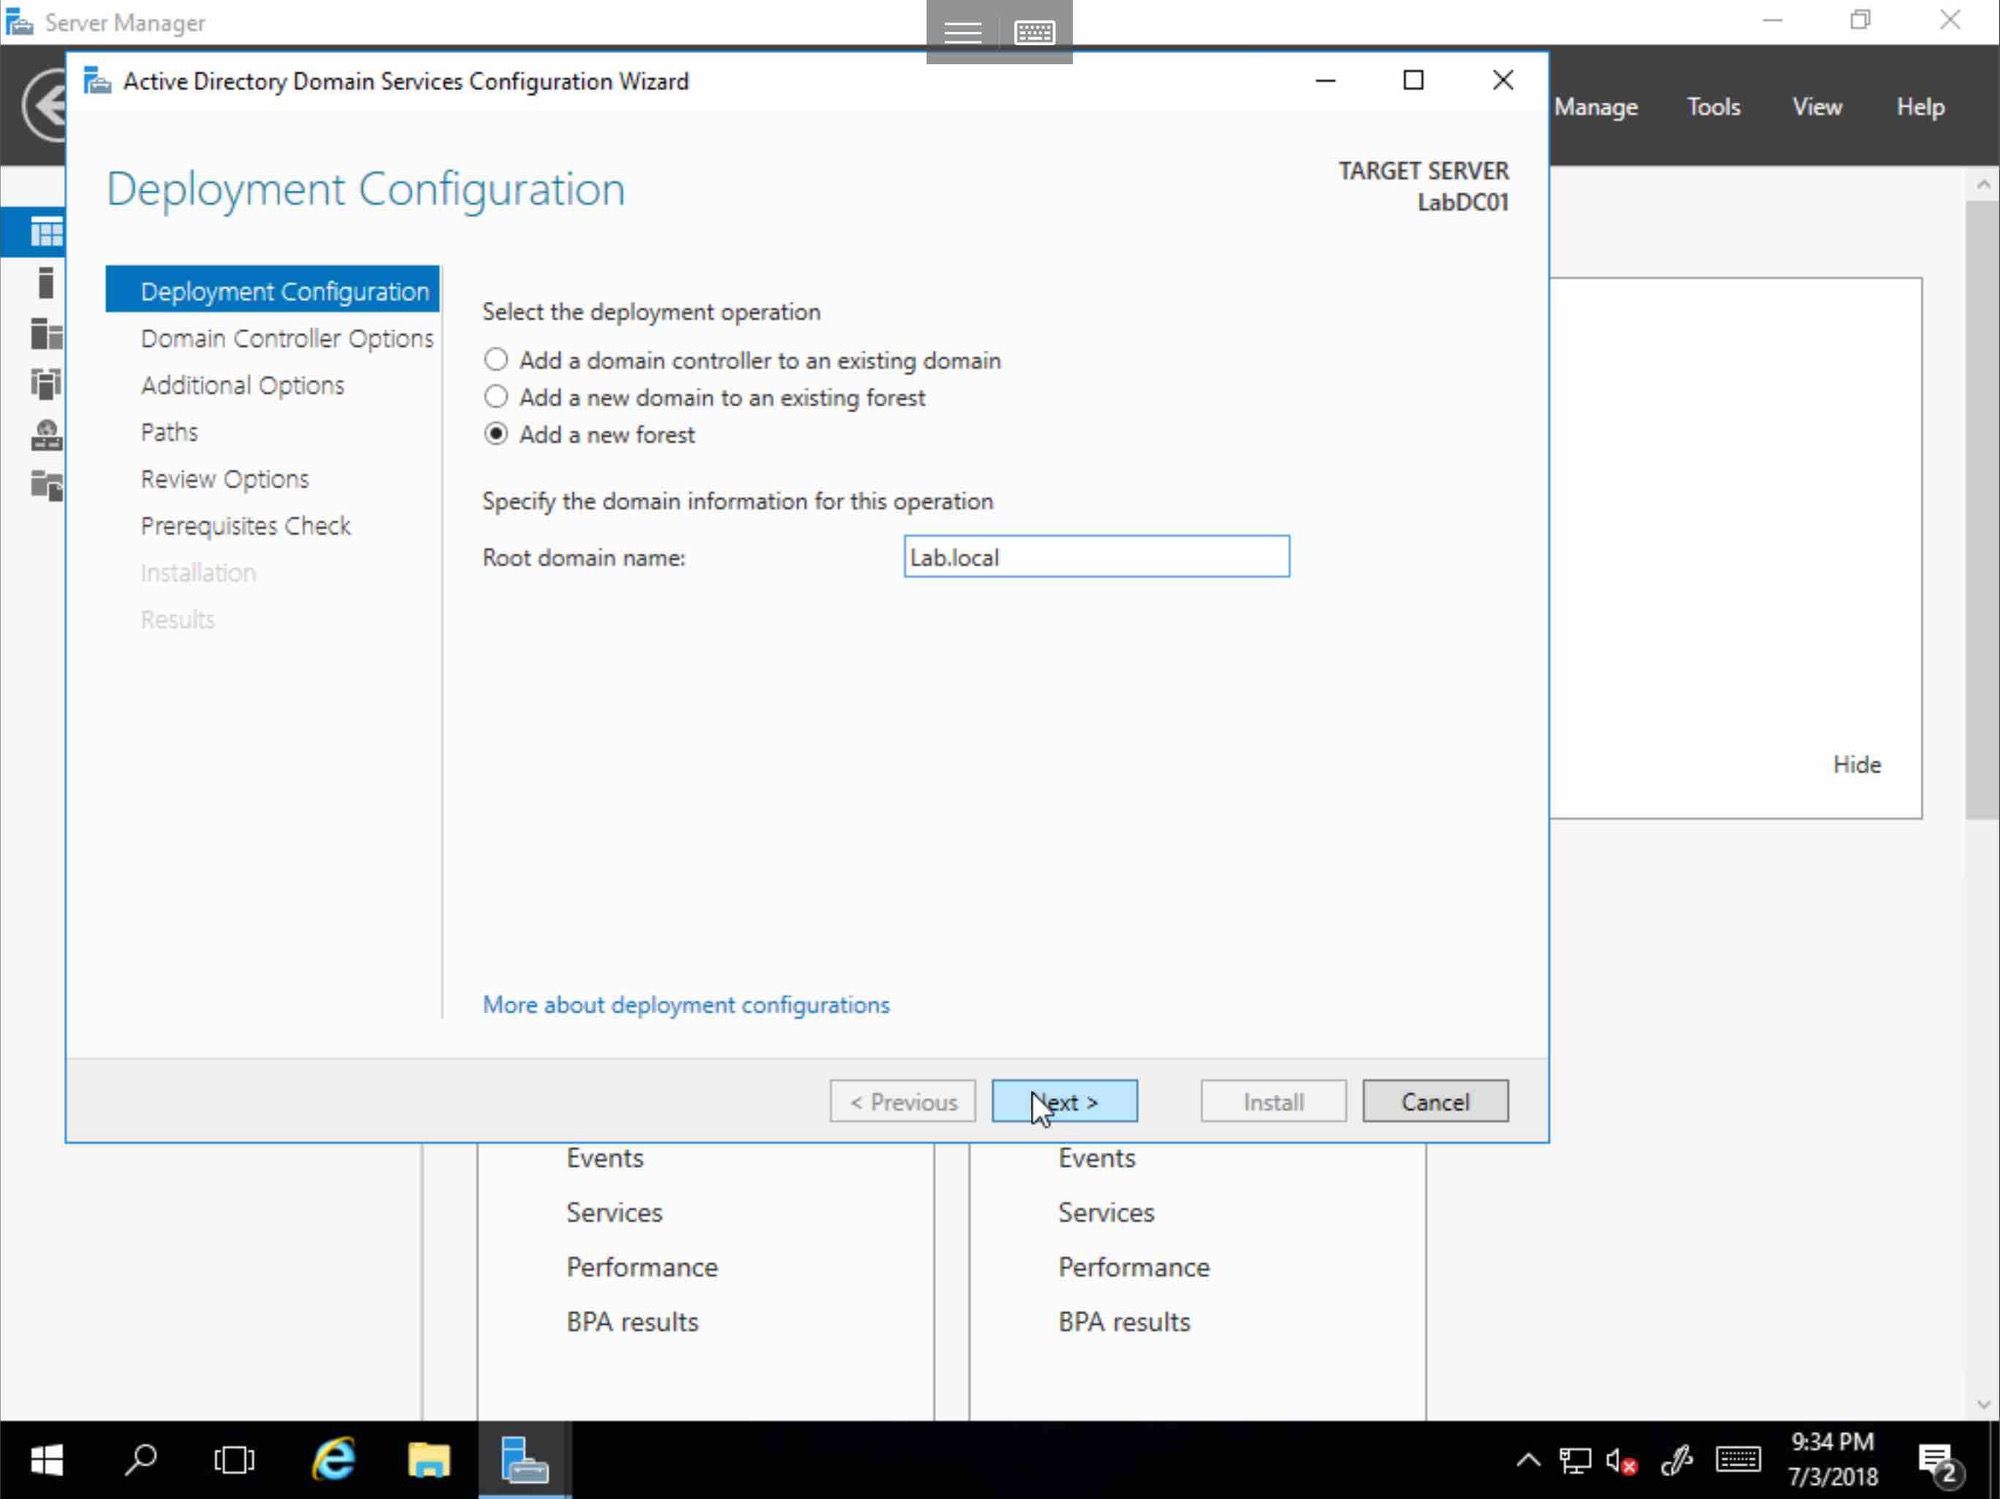The image size is (2000, 1499).
Task: Click the remote session keyboard icon
Action: click(x=1034, y=32)
